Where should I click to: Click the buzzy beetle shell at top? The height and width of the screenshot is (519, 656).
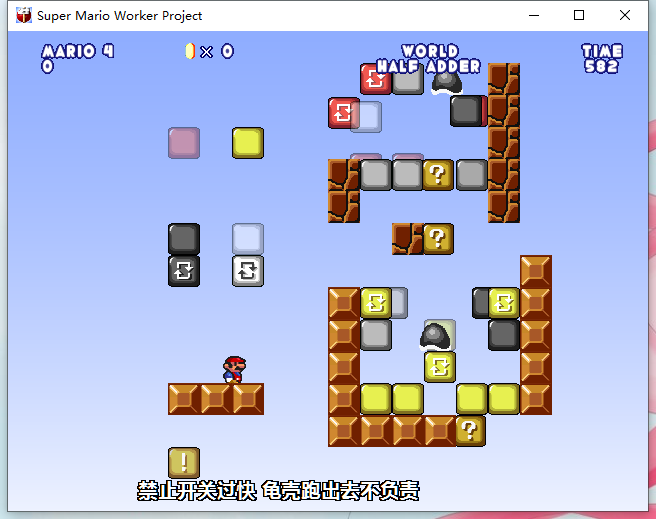pyautogui.click(x=447, y=82)
